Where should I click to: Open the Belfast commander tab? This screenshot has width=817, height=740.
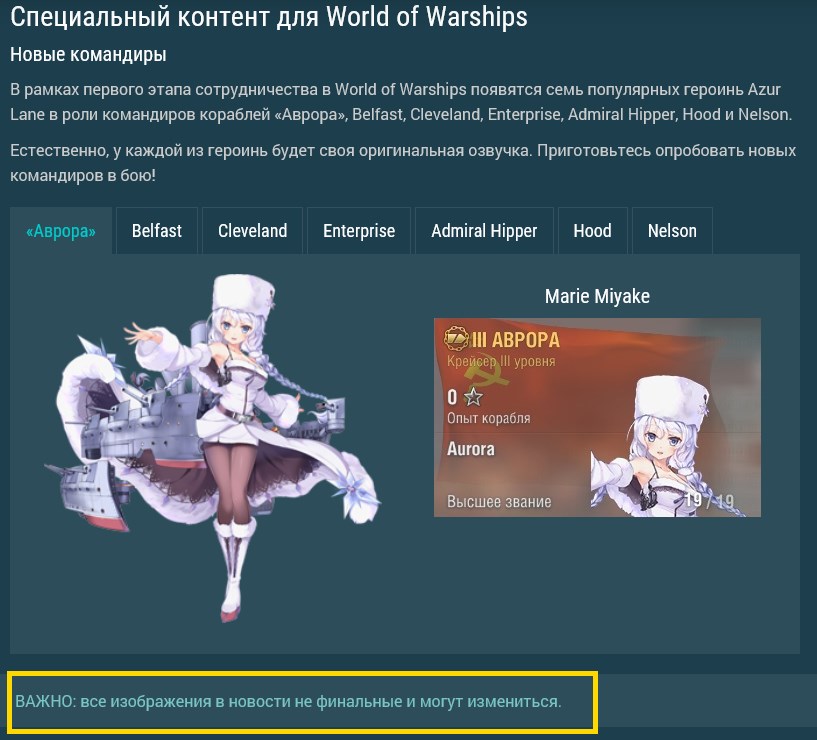coord(157,230)
